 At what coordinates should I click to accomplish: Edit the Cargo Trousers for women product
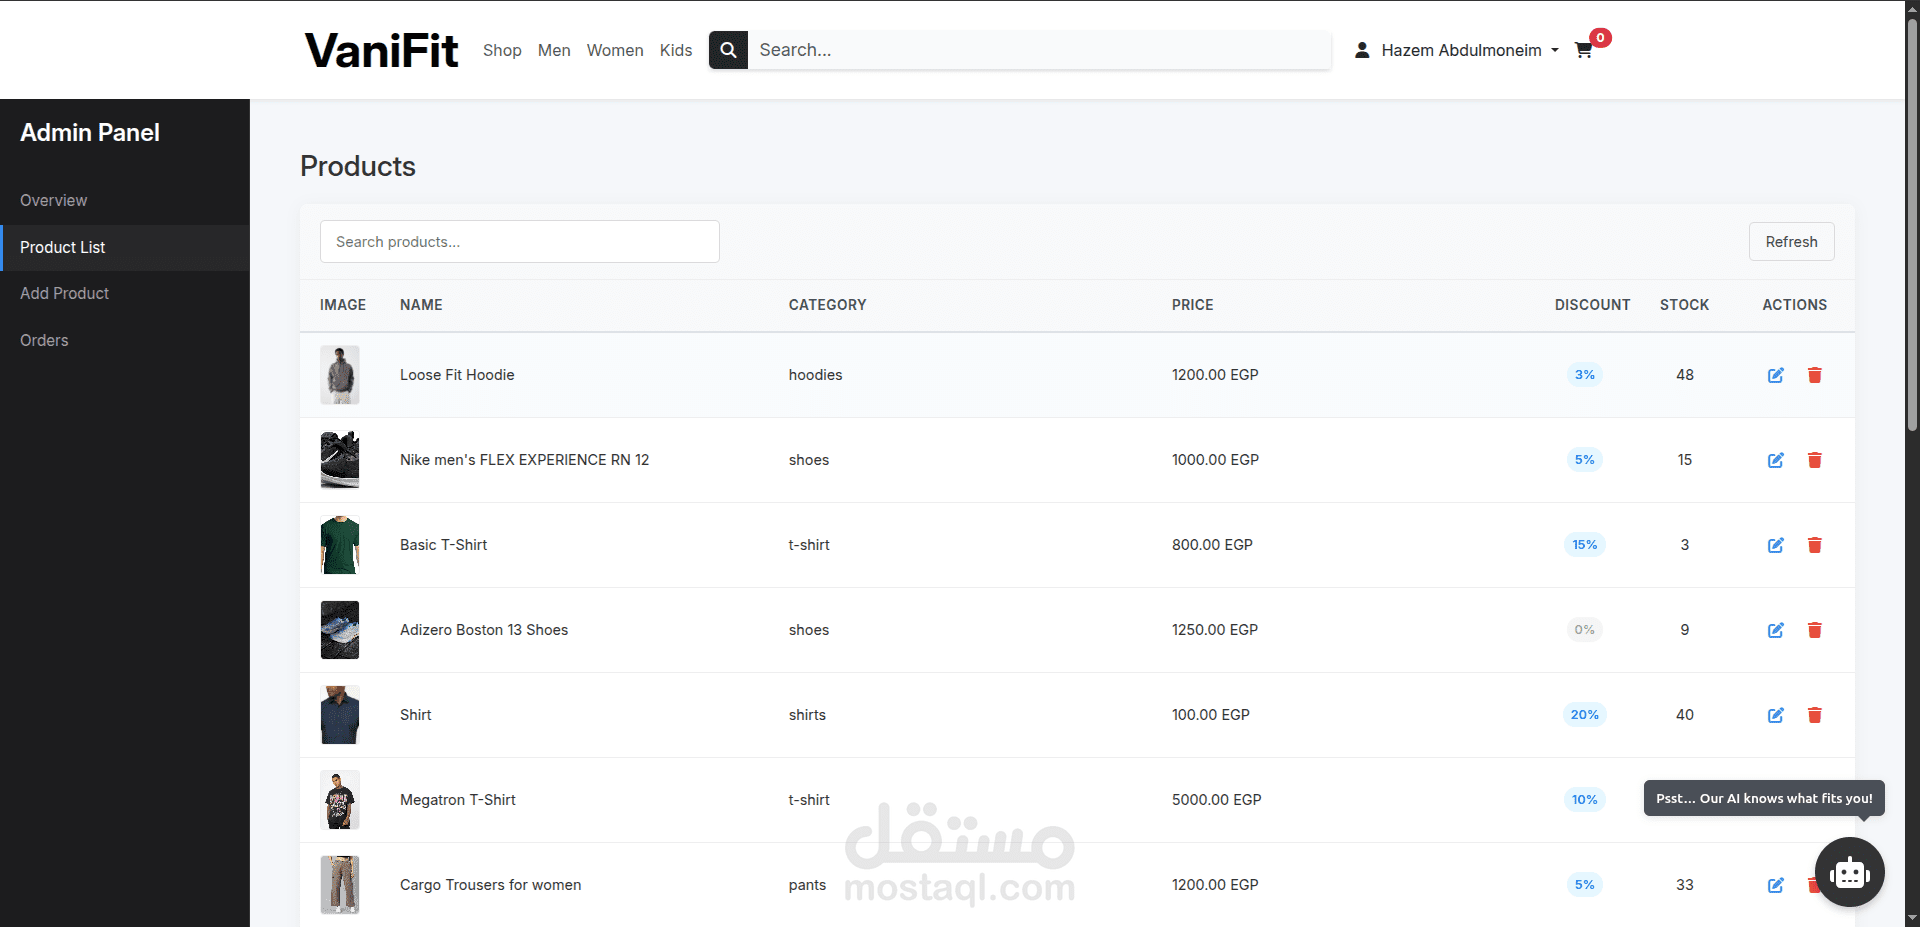[x=1776, y=885]
